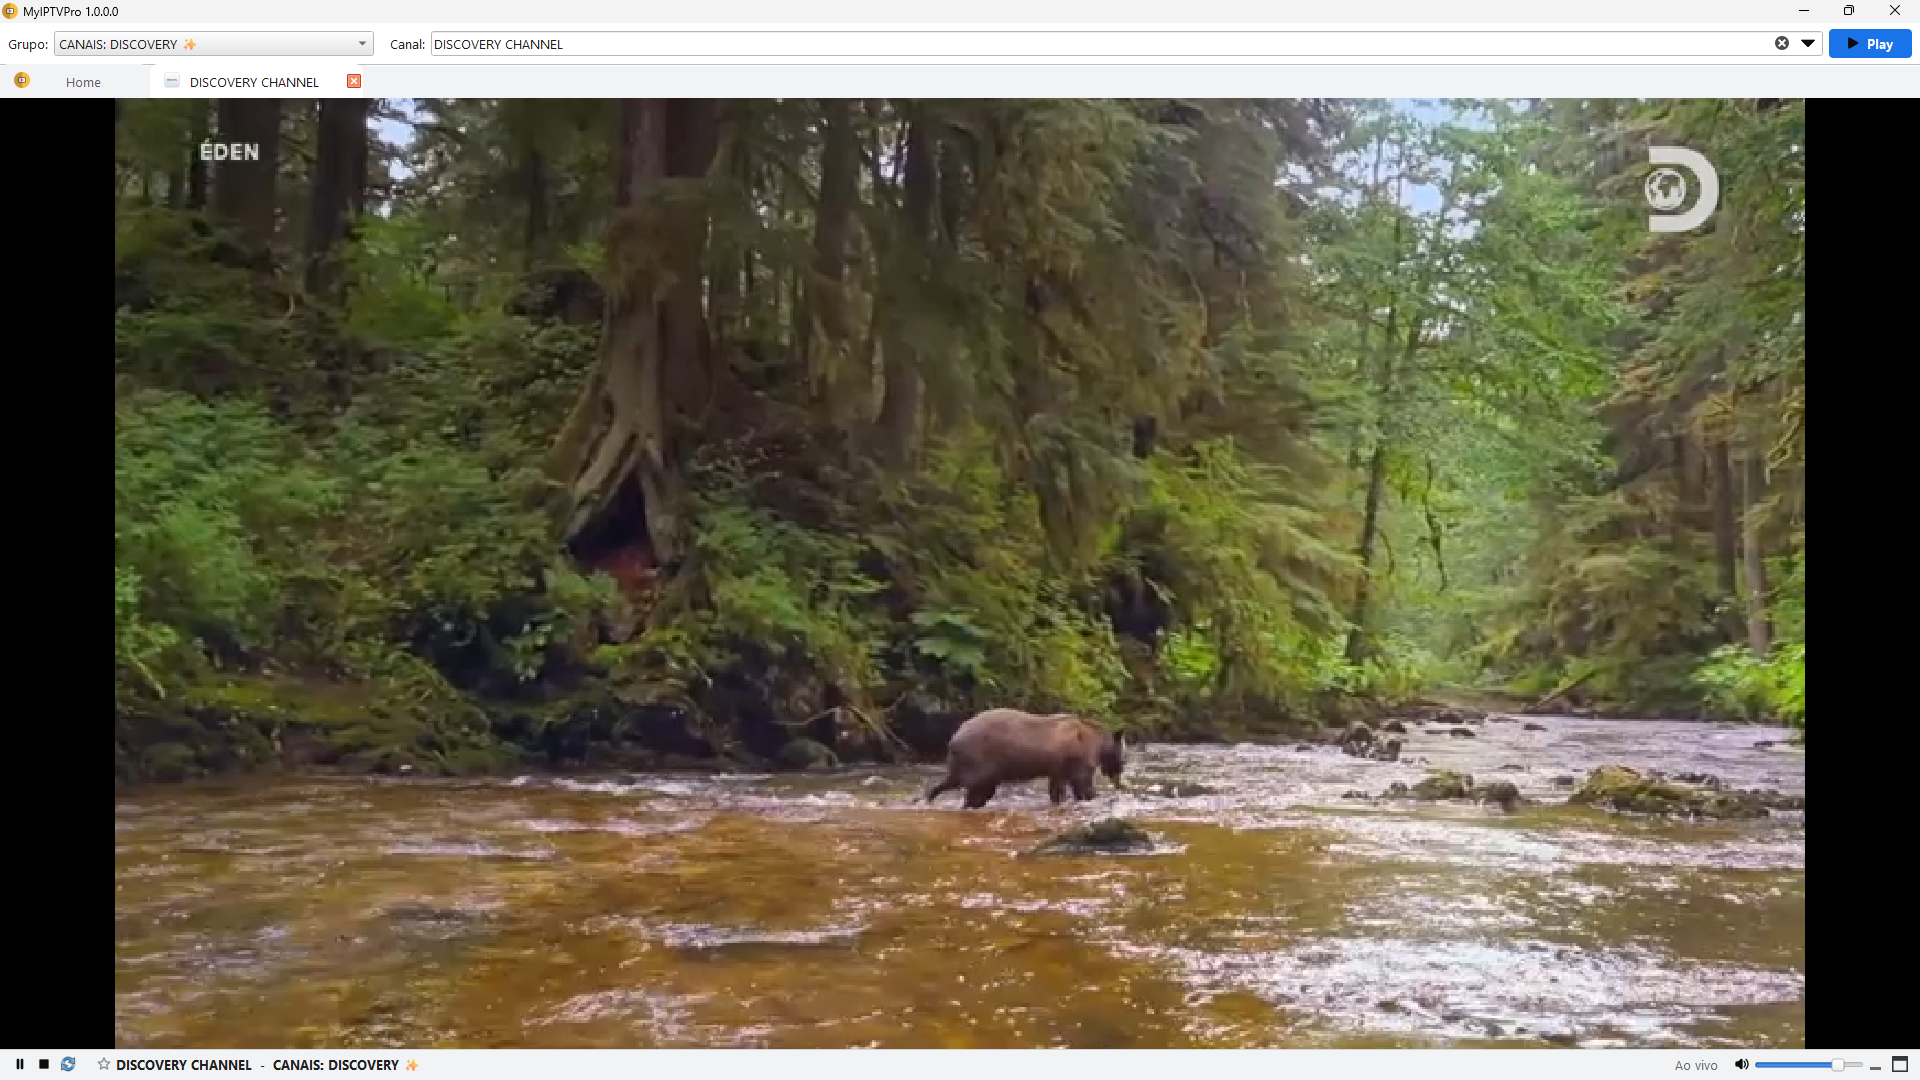Mute audio with the speaker icon
The image size is (1920, 1080).
(x=1741, y=1064)
